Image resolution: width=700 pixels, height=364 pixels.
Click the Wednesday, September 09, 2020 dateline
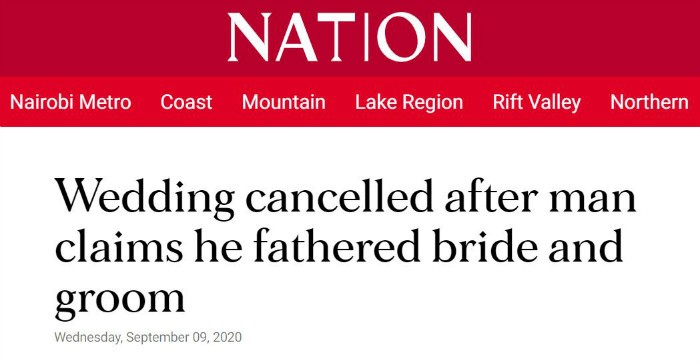[148, 337]
